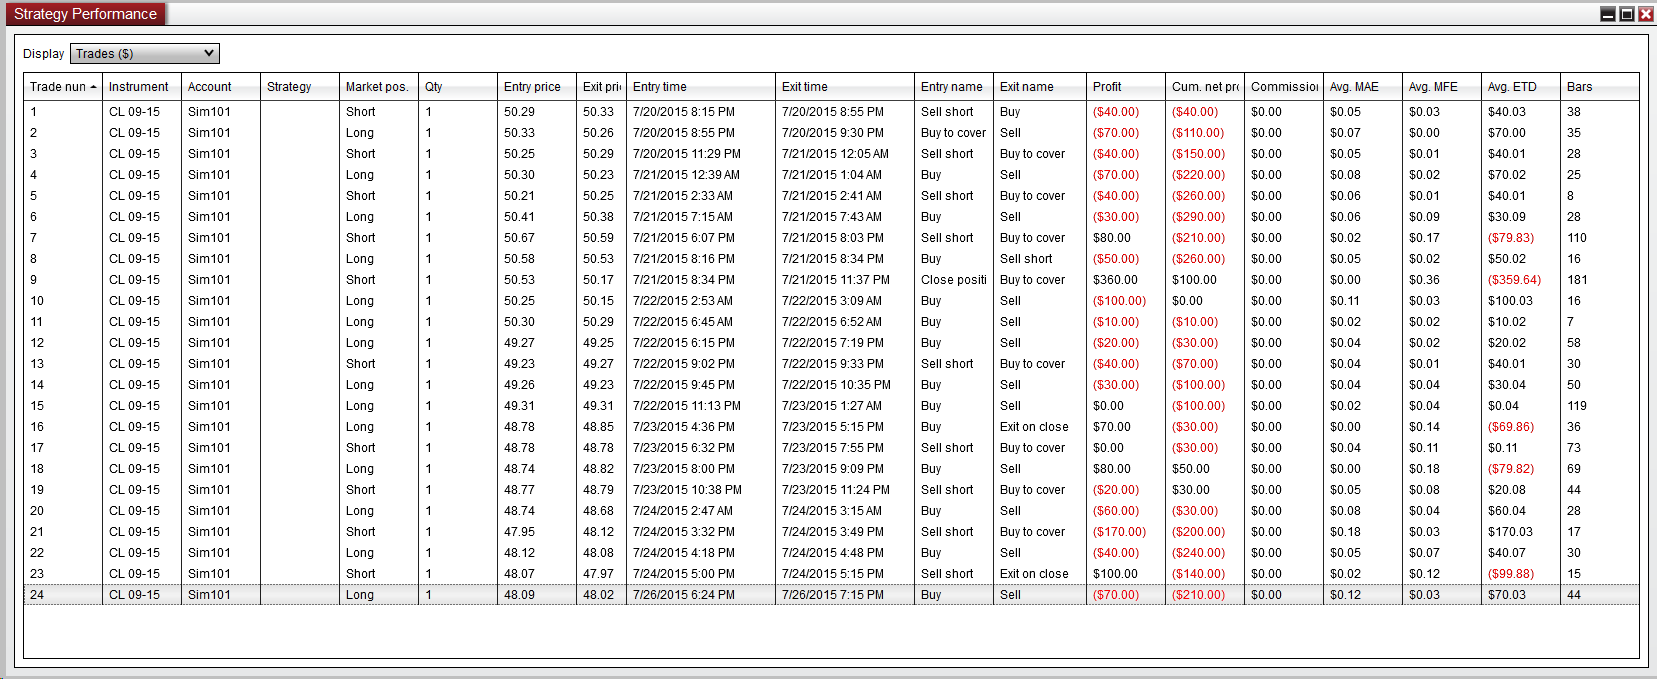Select the 181 bars cell
The image size is (1657, 679).
pyautogui.click(x=1577, y=280)
